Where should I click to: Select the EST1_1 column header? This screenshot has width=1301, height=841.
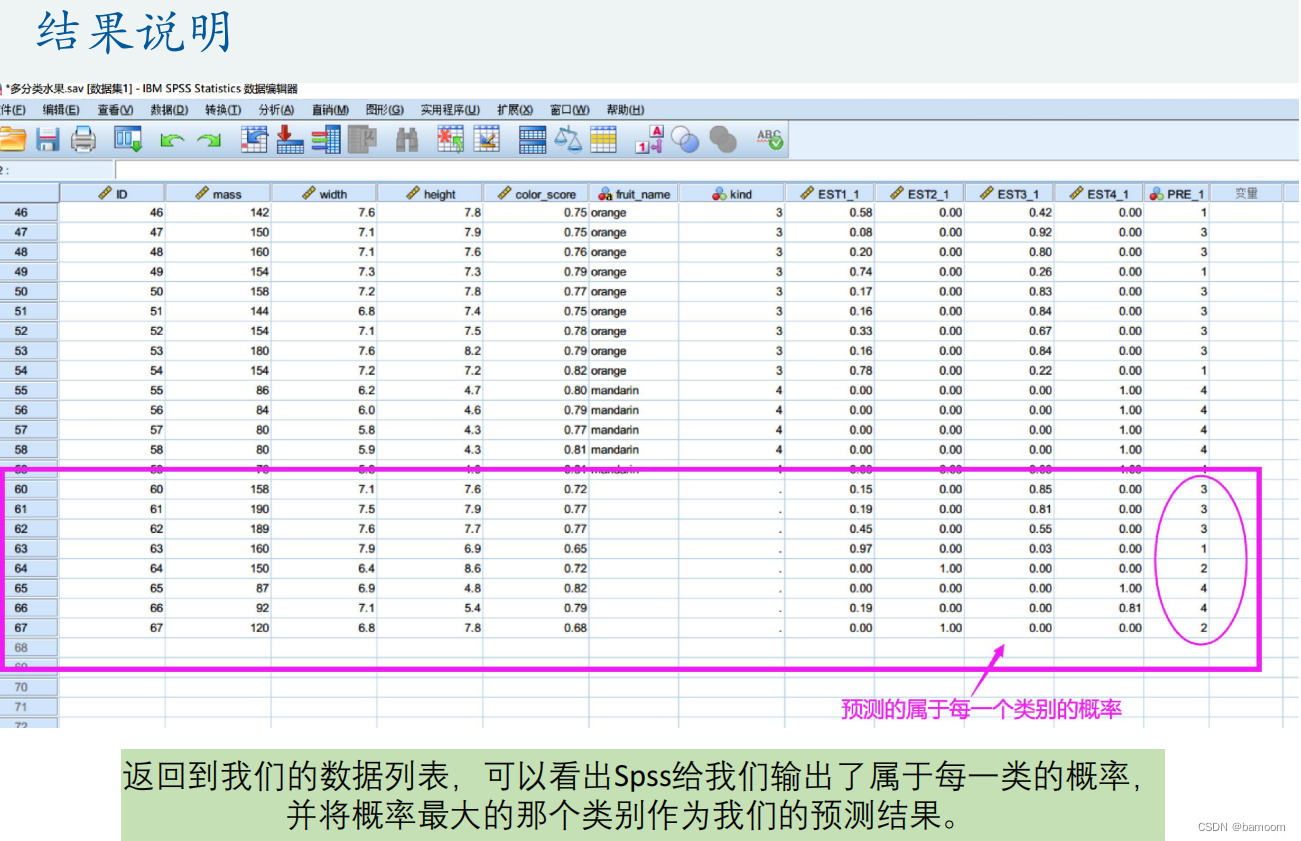click(830, 194)
